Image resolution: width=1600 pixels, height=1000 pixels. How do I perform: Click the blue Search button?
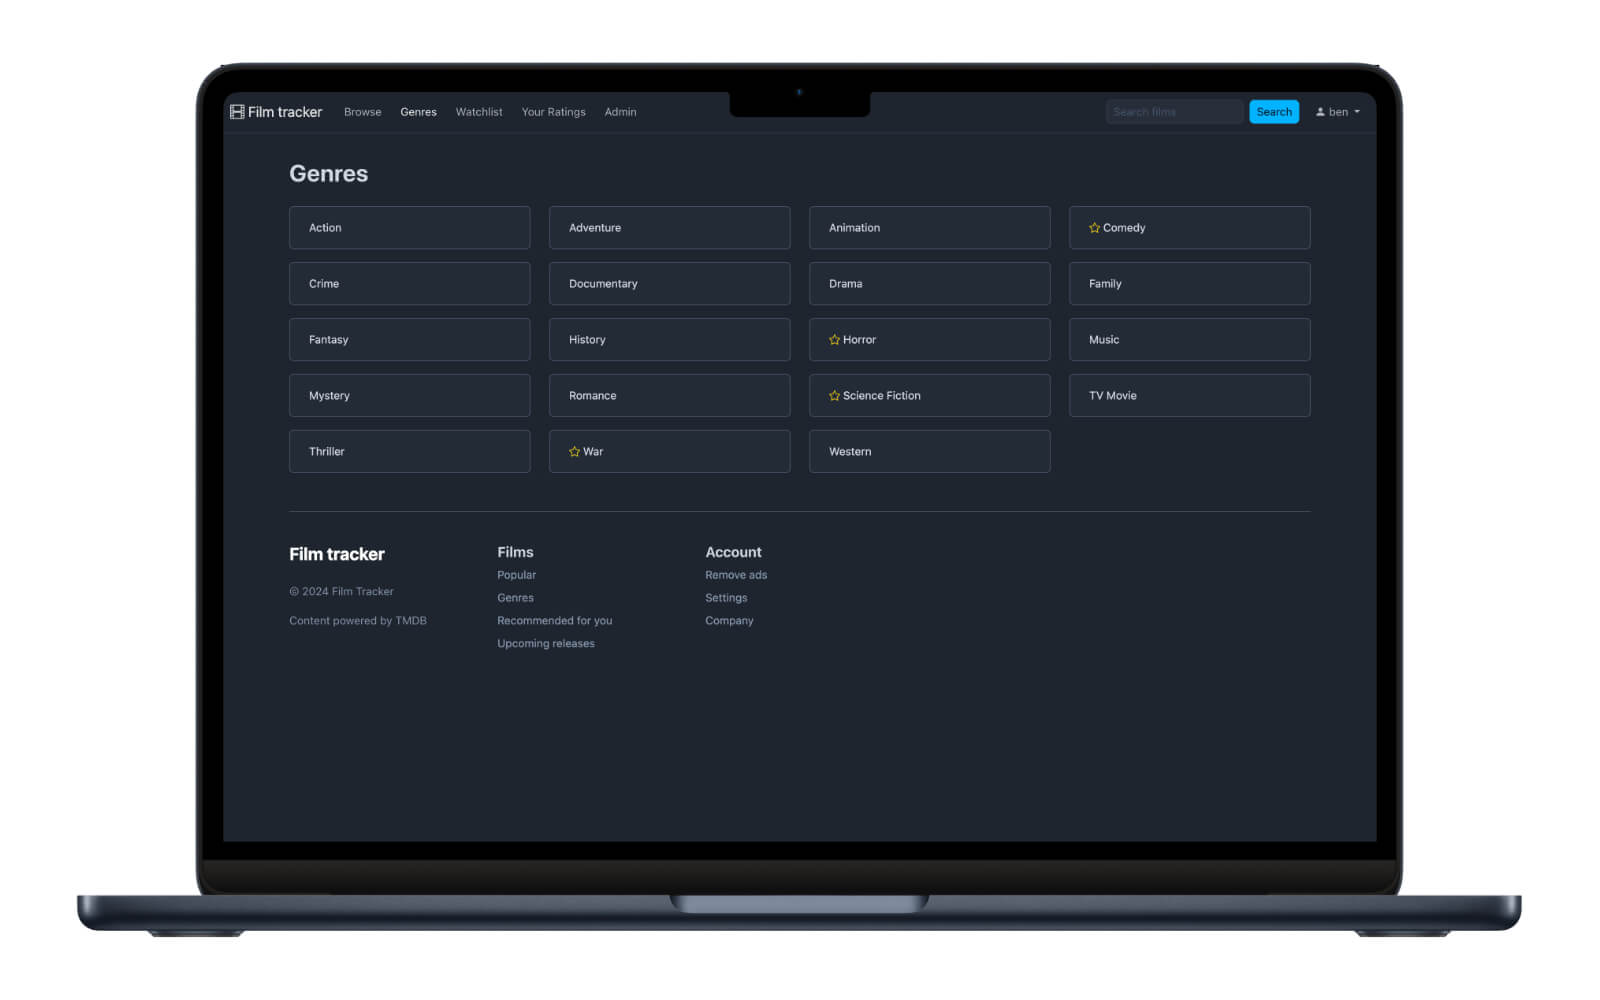[x=1274, y=111]
